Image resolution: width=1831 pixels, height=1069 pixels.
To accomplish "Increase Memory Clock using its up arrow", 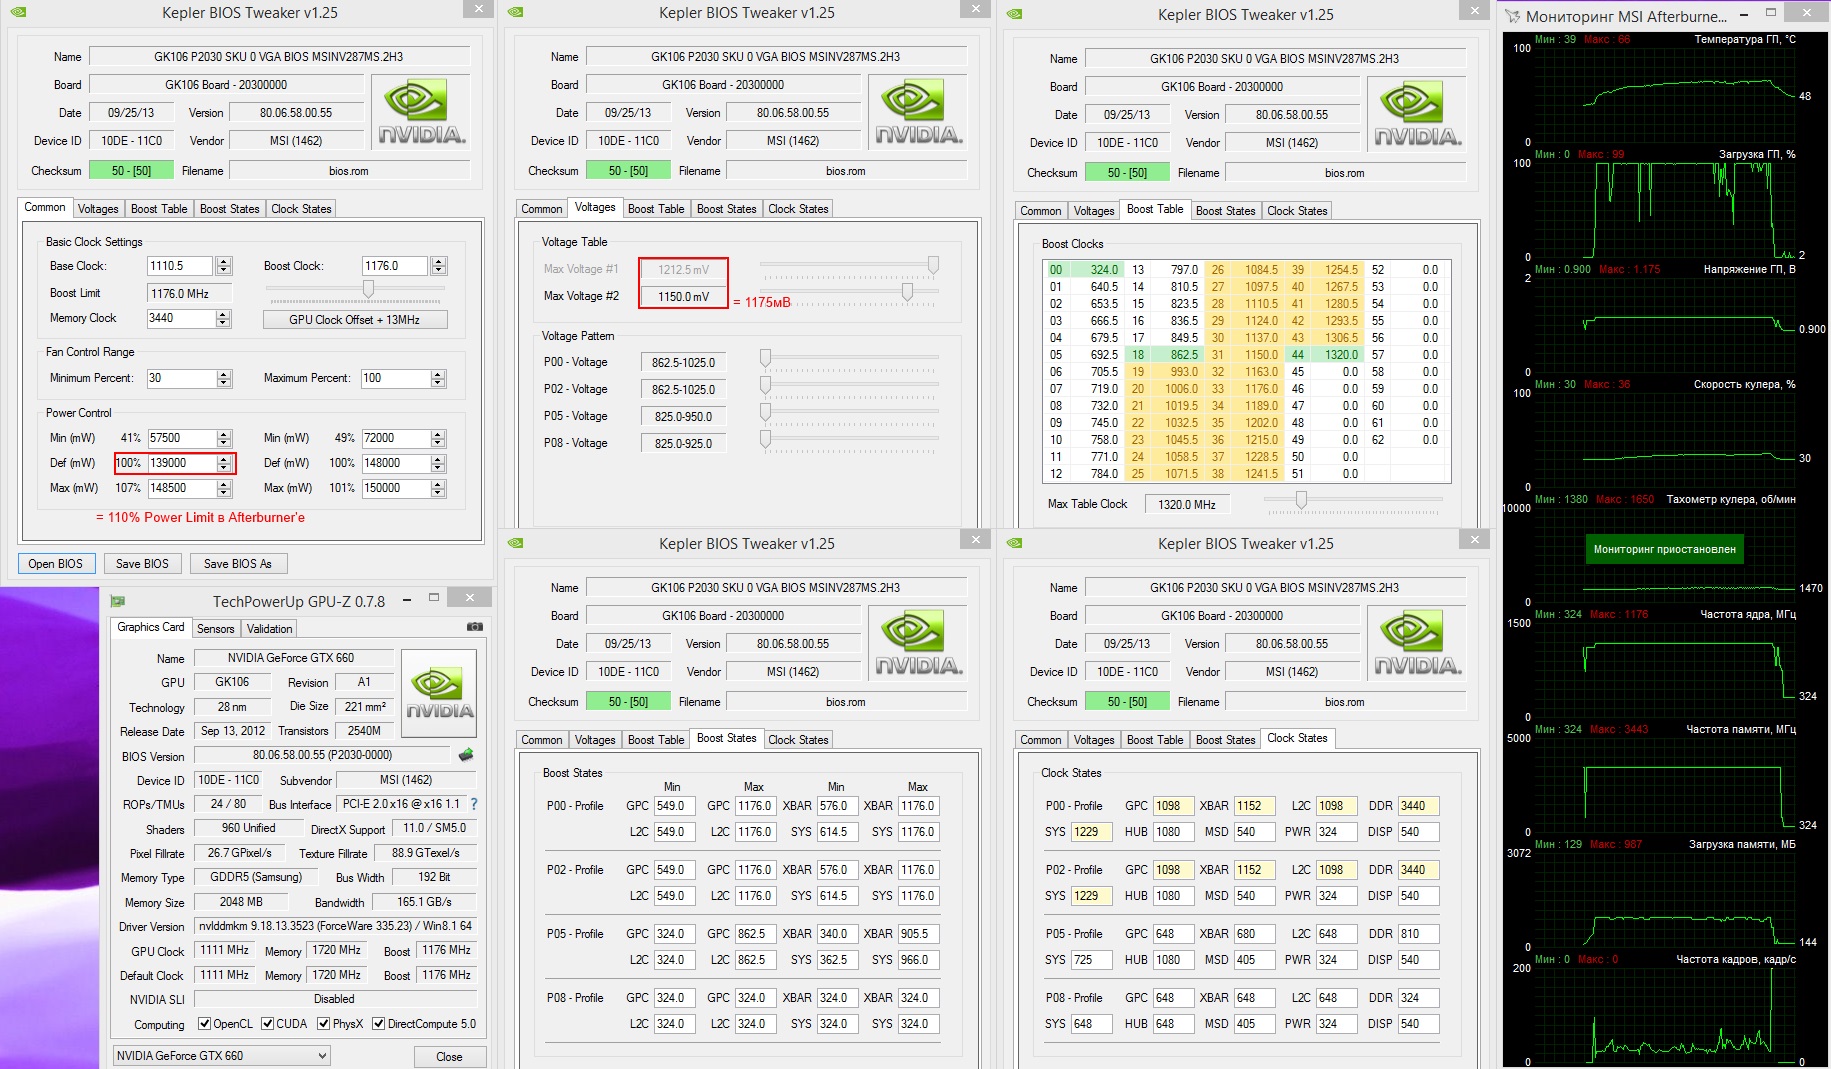I will click(x=224, y=314).
